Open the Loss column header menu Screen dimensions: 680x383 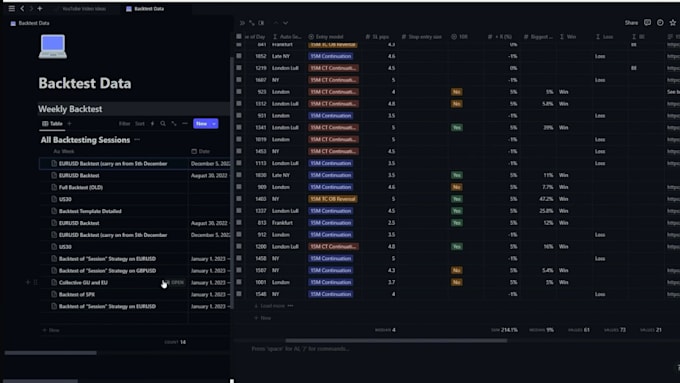coord(605,37)
